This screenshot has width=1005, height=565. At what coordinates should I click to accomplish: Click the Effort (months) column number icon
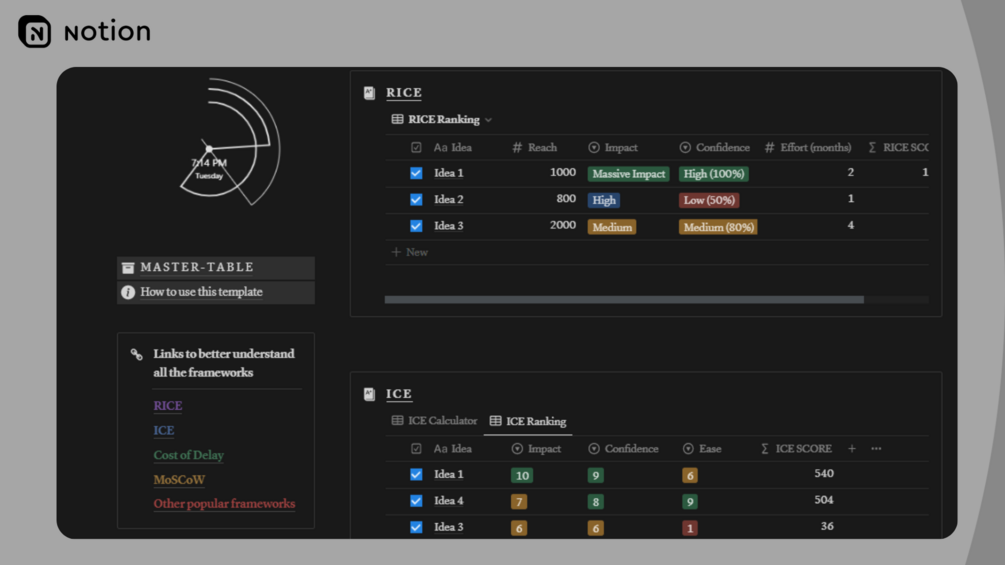pos(770,147)
